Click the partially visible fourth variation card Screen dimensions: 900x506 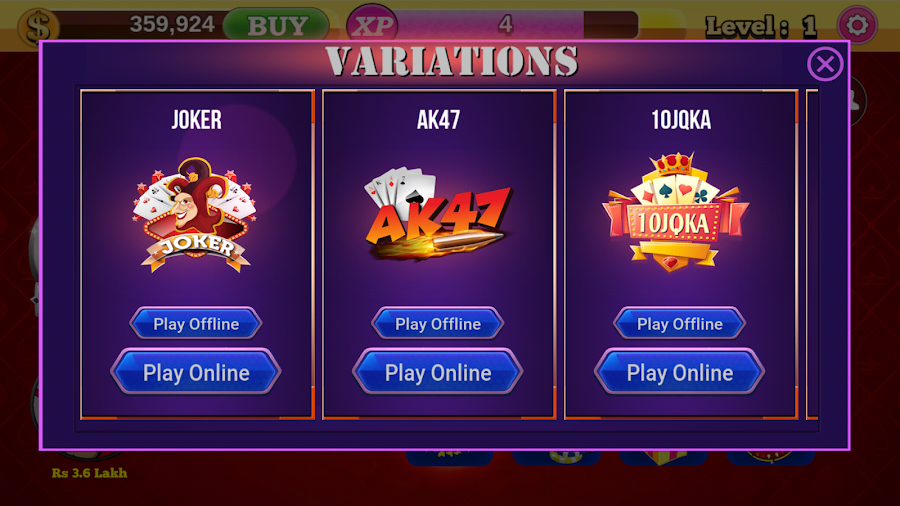pyautogui.click(x=812, y=254)
